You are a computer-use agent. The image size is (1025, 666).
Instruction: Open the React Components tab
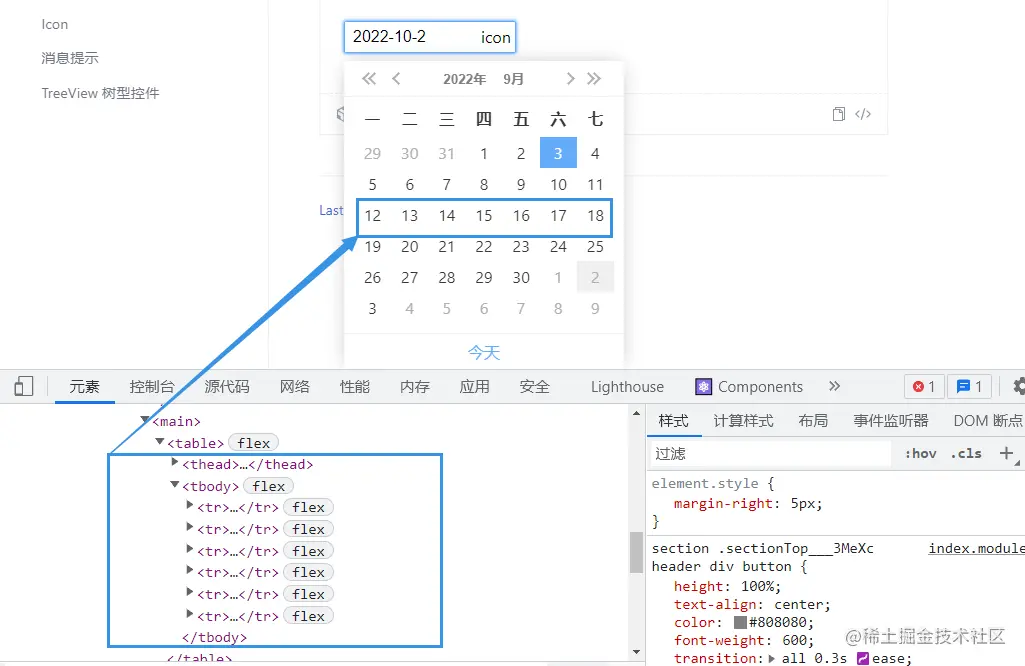[749, 386]
